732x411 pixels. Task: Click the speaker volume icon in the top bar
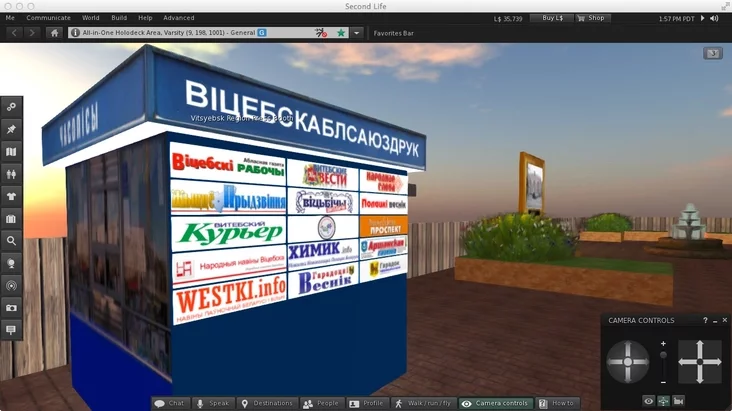point(714,18)
